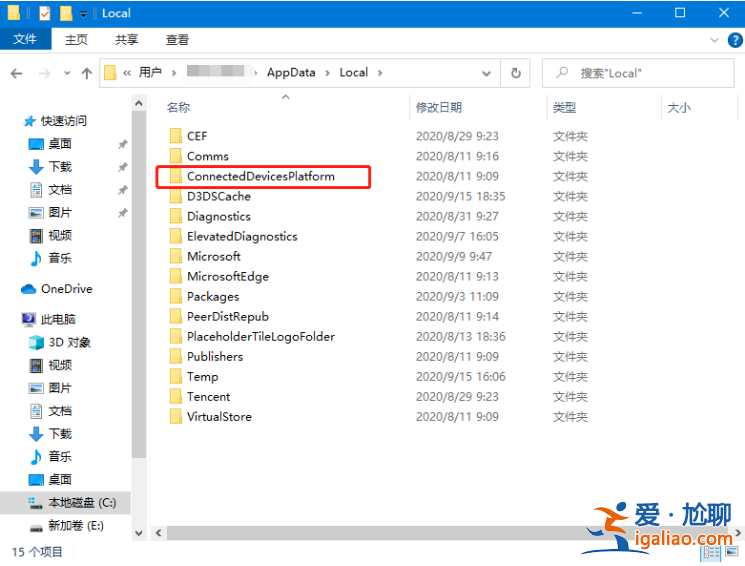Click the Properties icon in the title bar
The height and width of the screenshot is (566, 745).
(x=45, y=13)
